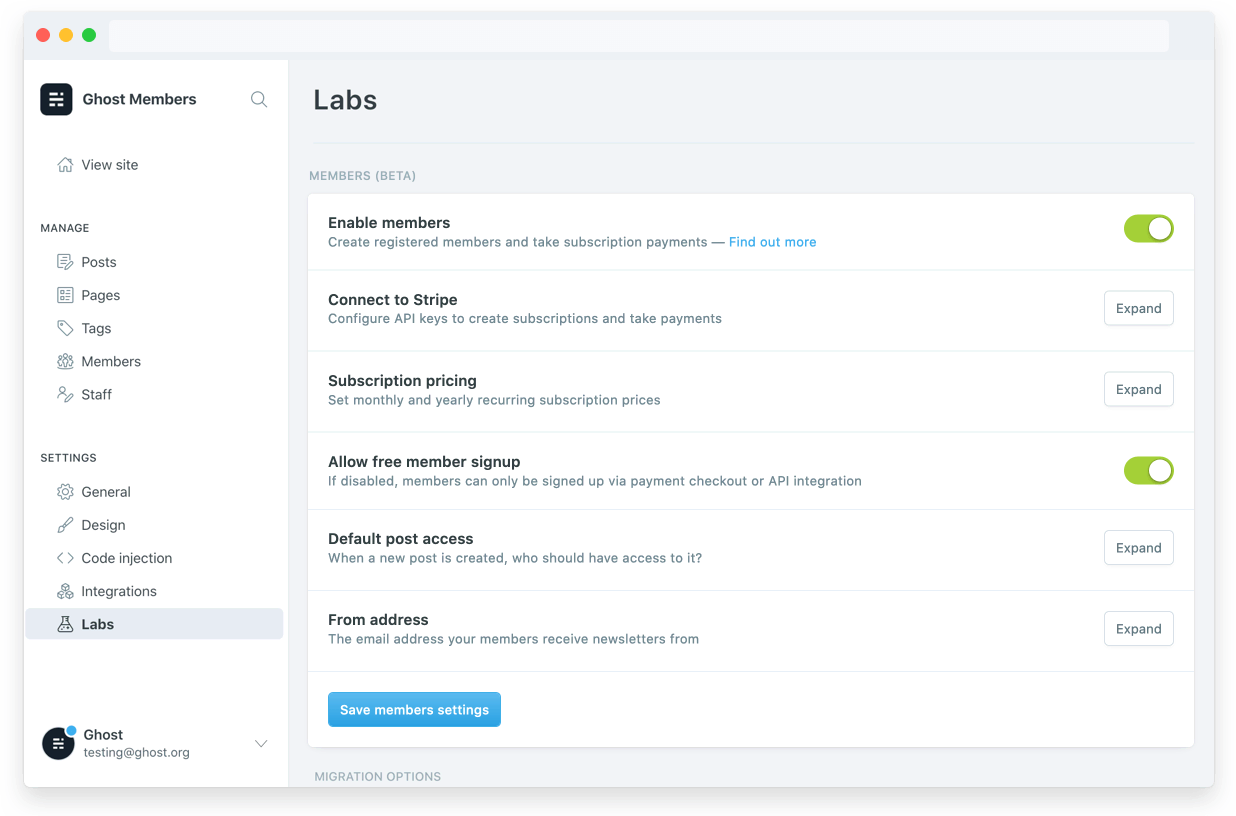
Task: Open the Ghost account chevron dropdown
Action: [261, 743]
